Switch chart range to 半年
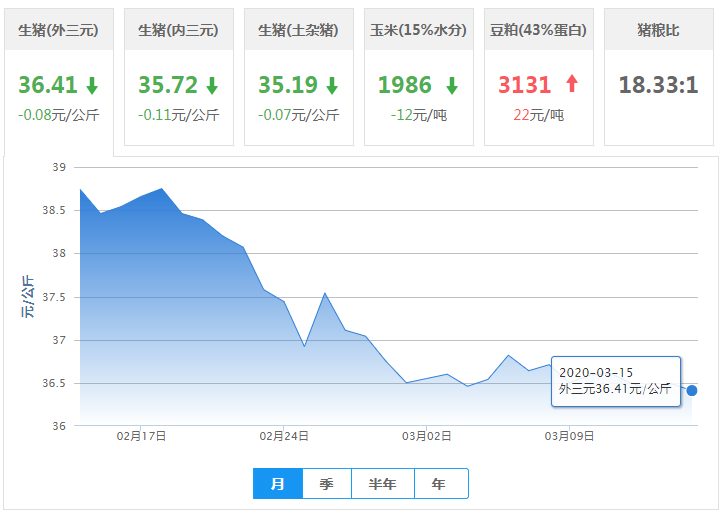The height and width of the screenshot is (514, 724). coord(382,484)
